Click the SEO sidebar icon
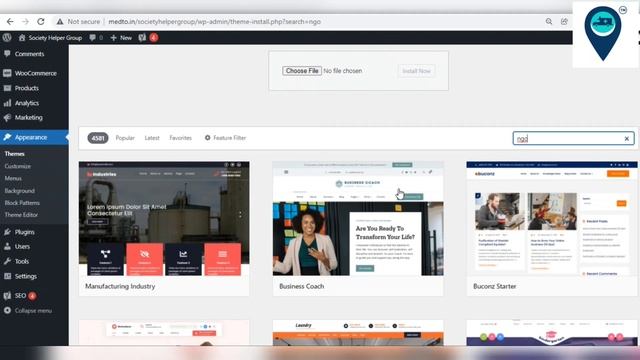The width and height of the screenshot is (640, 360). tap(7, 296)
